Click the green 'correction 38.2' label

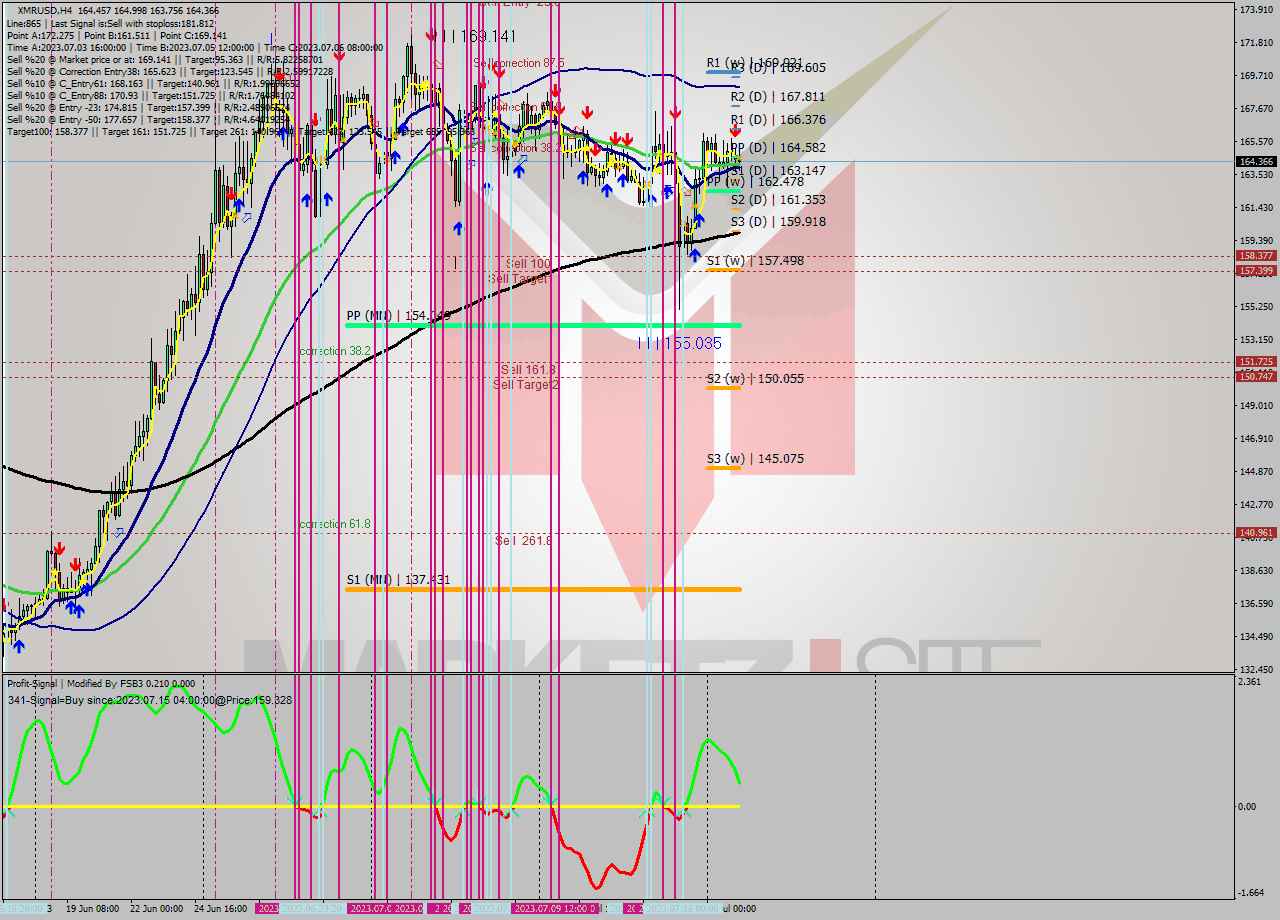tap(336, 352)
